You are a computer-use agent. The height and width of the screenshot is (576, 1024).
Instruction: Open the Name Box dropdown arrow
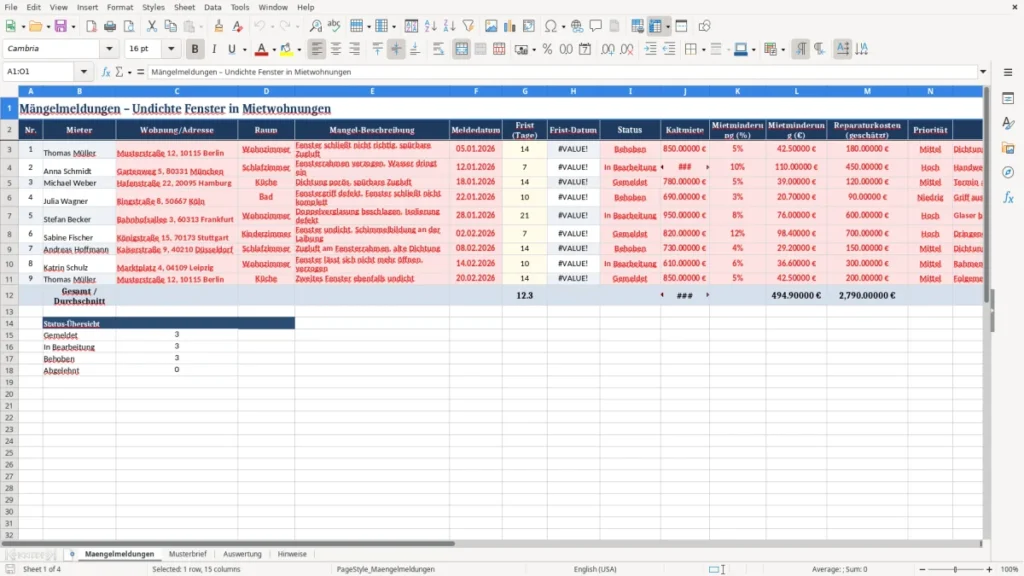(84, 72)
